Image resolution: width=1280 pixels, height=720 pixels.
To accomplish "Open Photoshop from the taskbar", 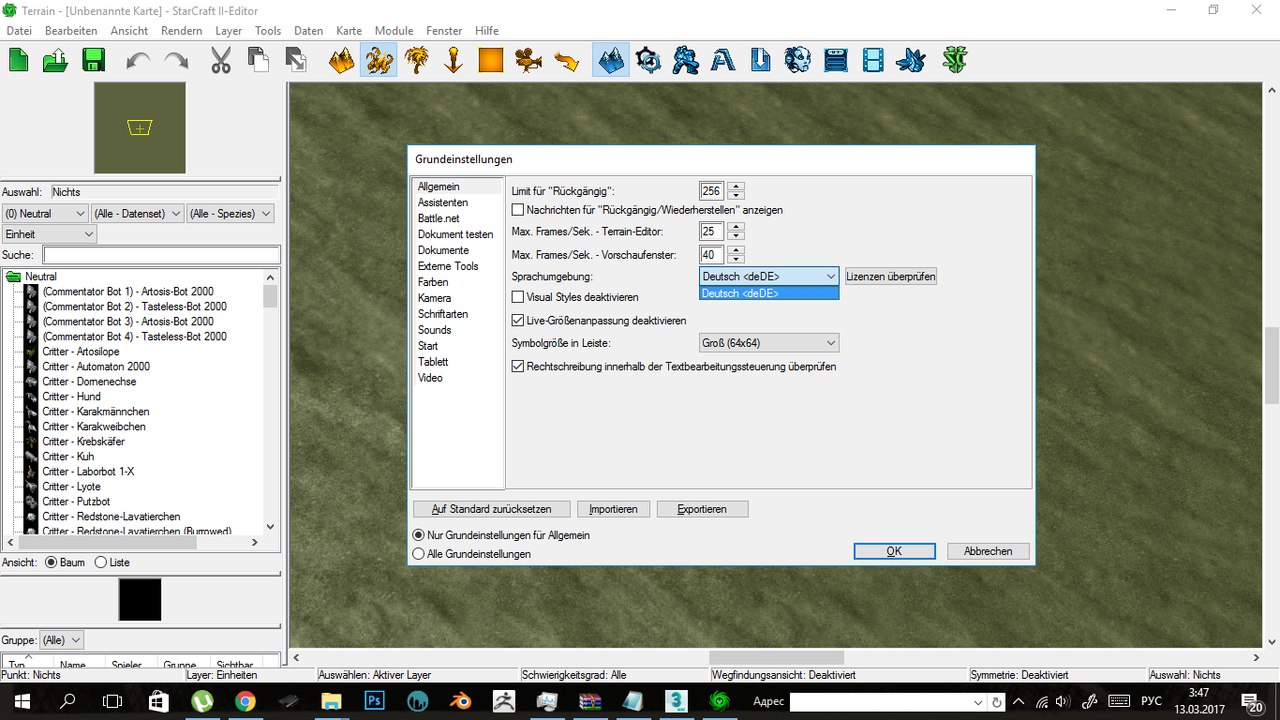I will [x=375, y=701].
